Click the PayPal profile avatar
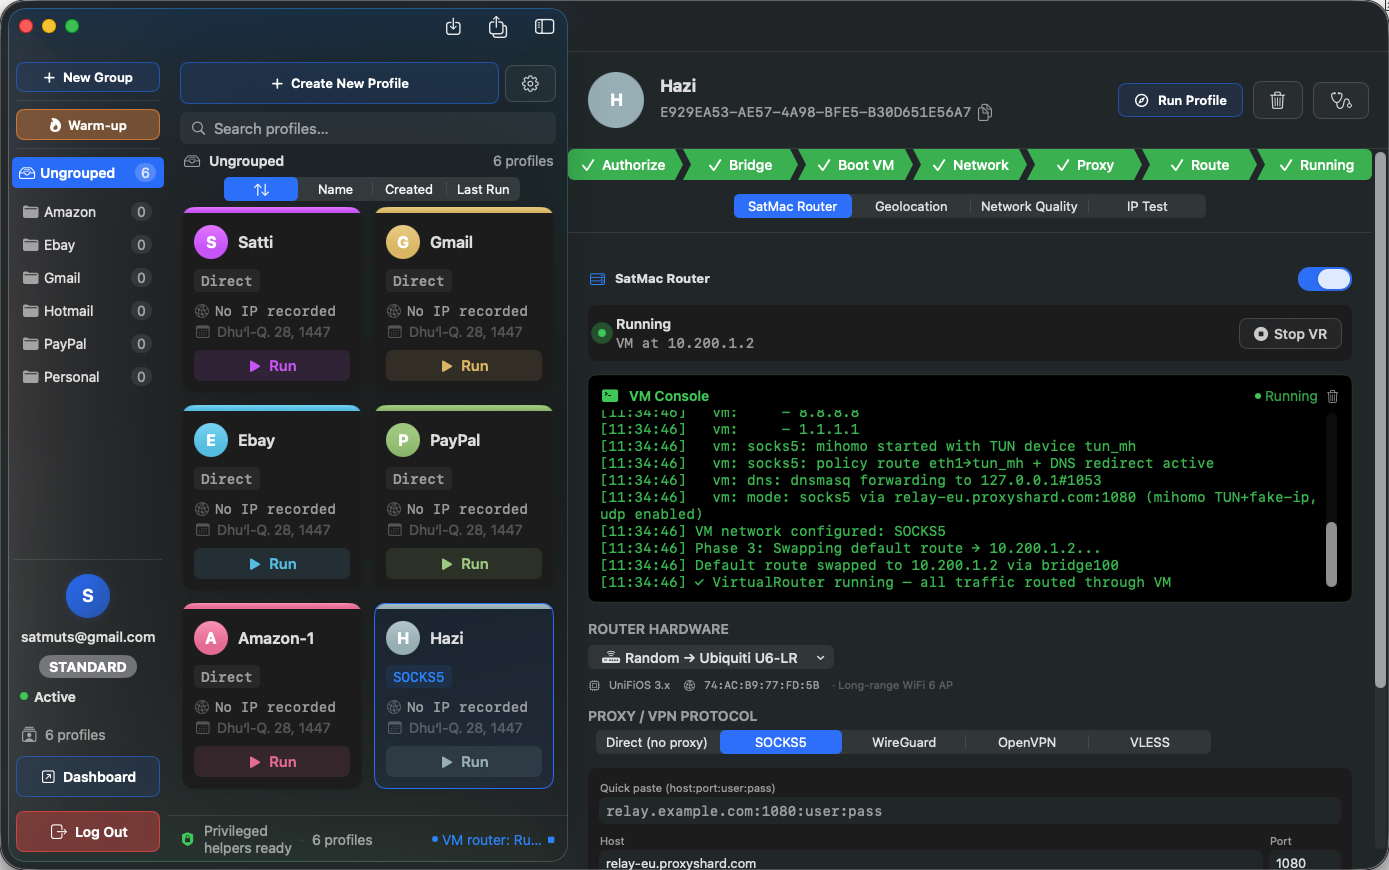 coord(403,440)
